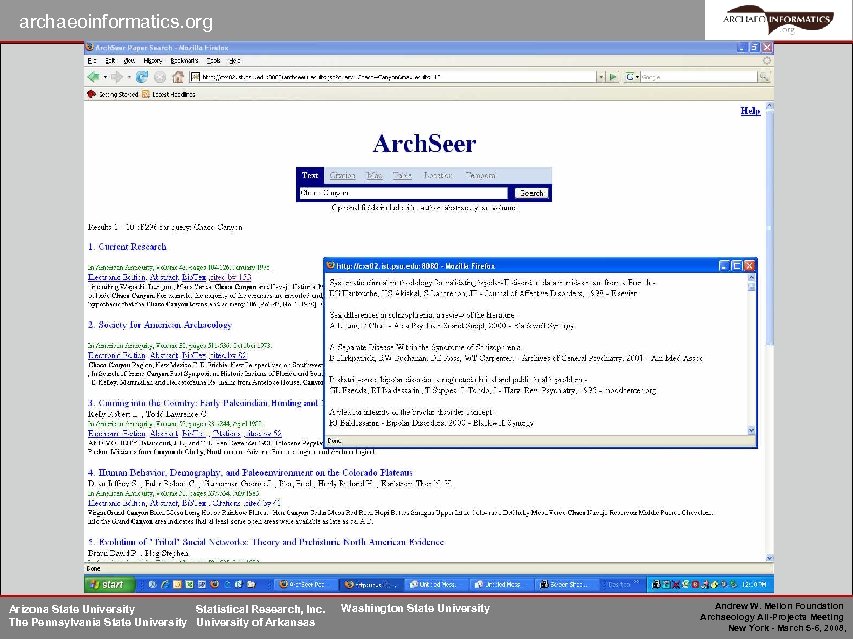The width and height of the screenshot is (853, 639).
Task: Open the search engine selector dropdown
Action: (631, 76)
